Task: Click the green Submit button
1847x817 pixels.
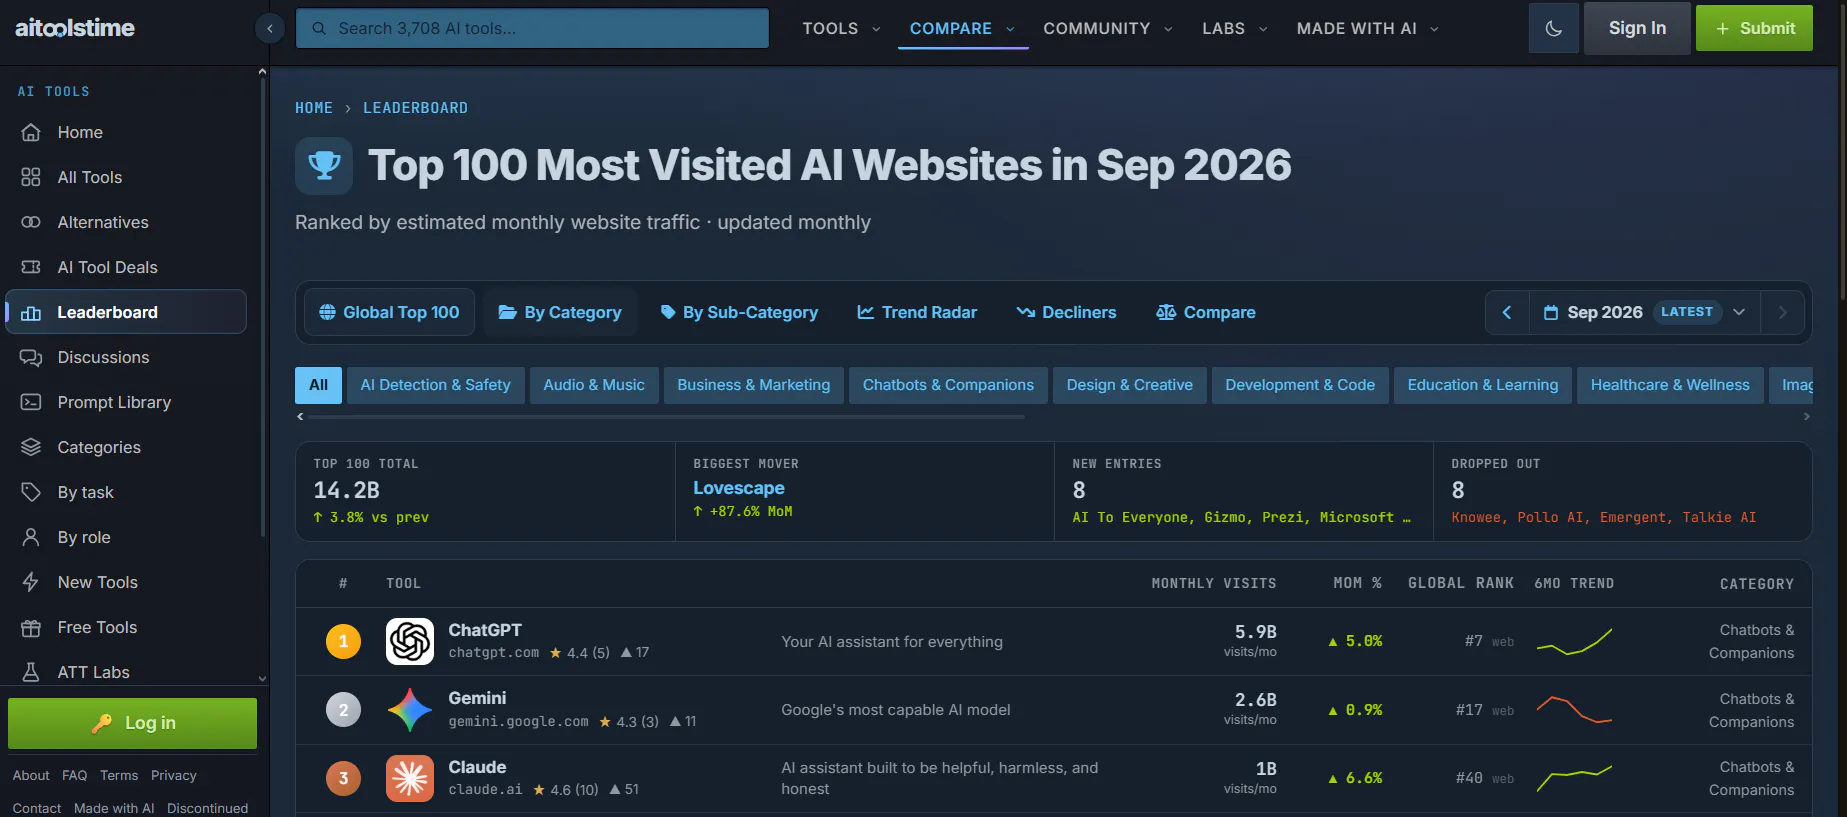Action: click(x=1754, y=28)
